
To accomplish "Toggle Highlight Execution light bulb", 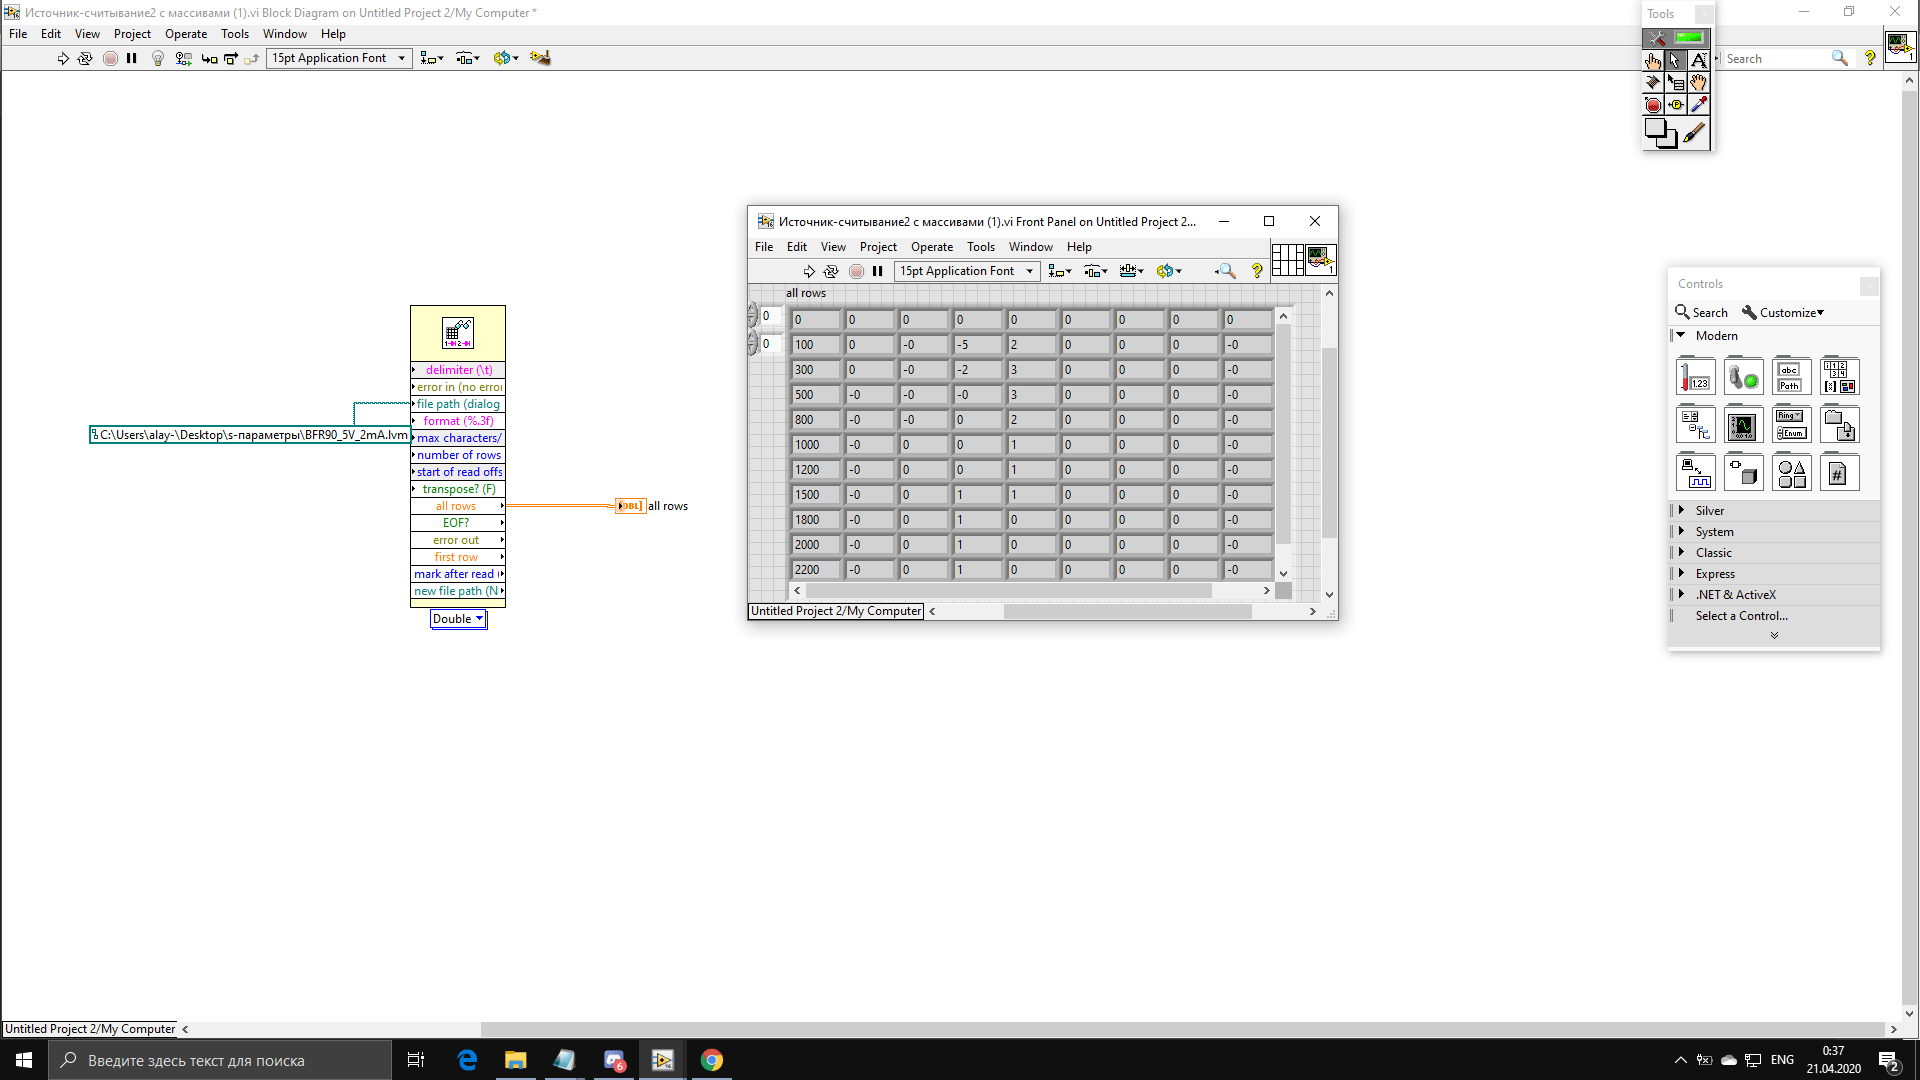I will 157,58.
